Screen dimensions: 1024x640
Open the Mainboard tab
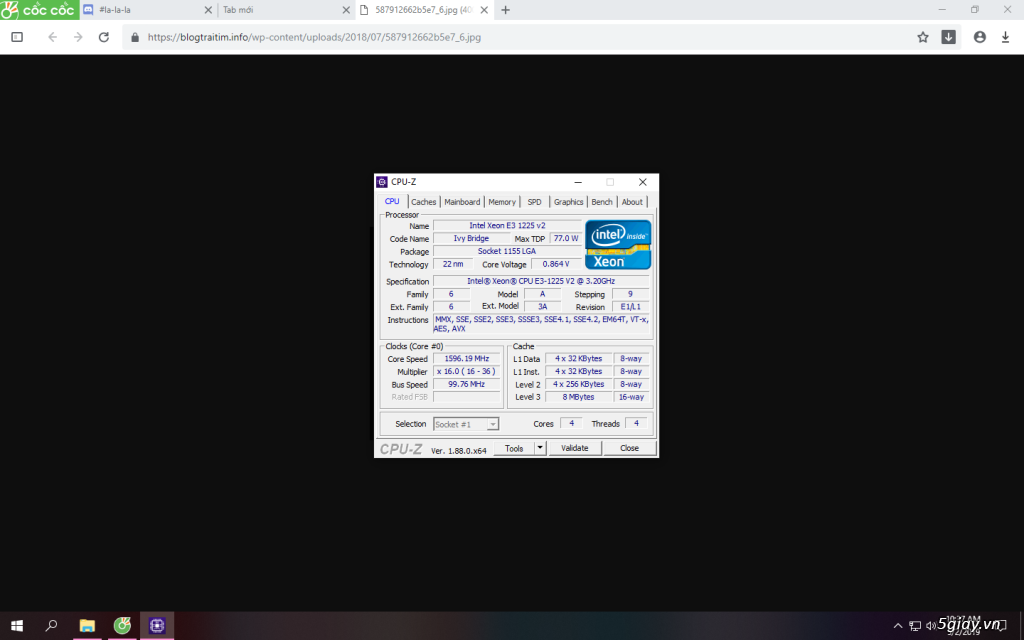tap(462, 202)
